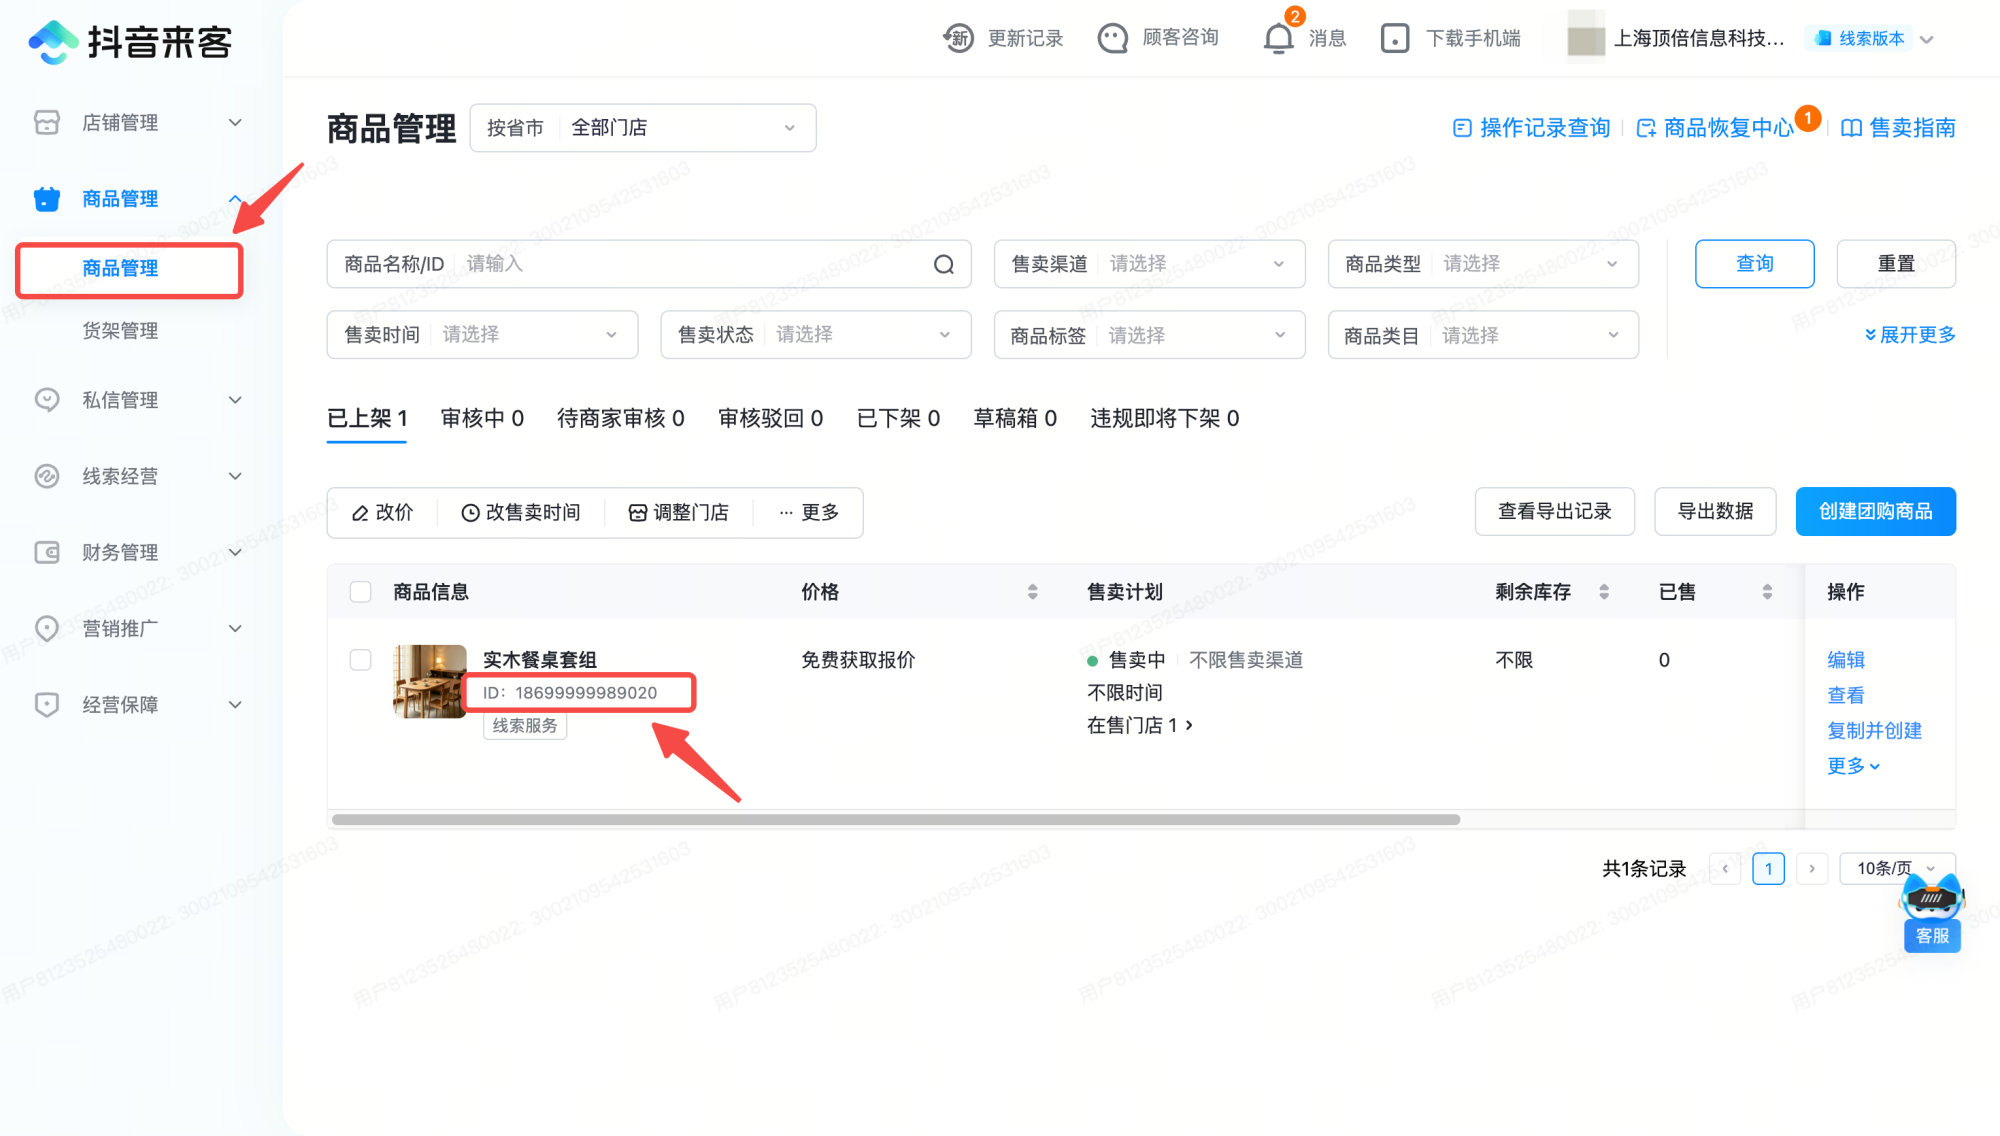
Task: Expand the 线索经营 sidebar menu
Action: point(235,476)
